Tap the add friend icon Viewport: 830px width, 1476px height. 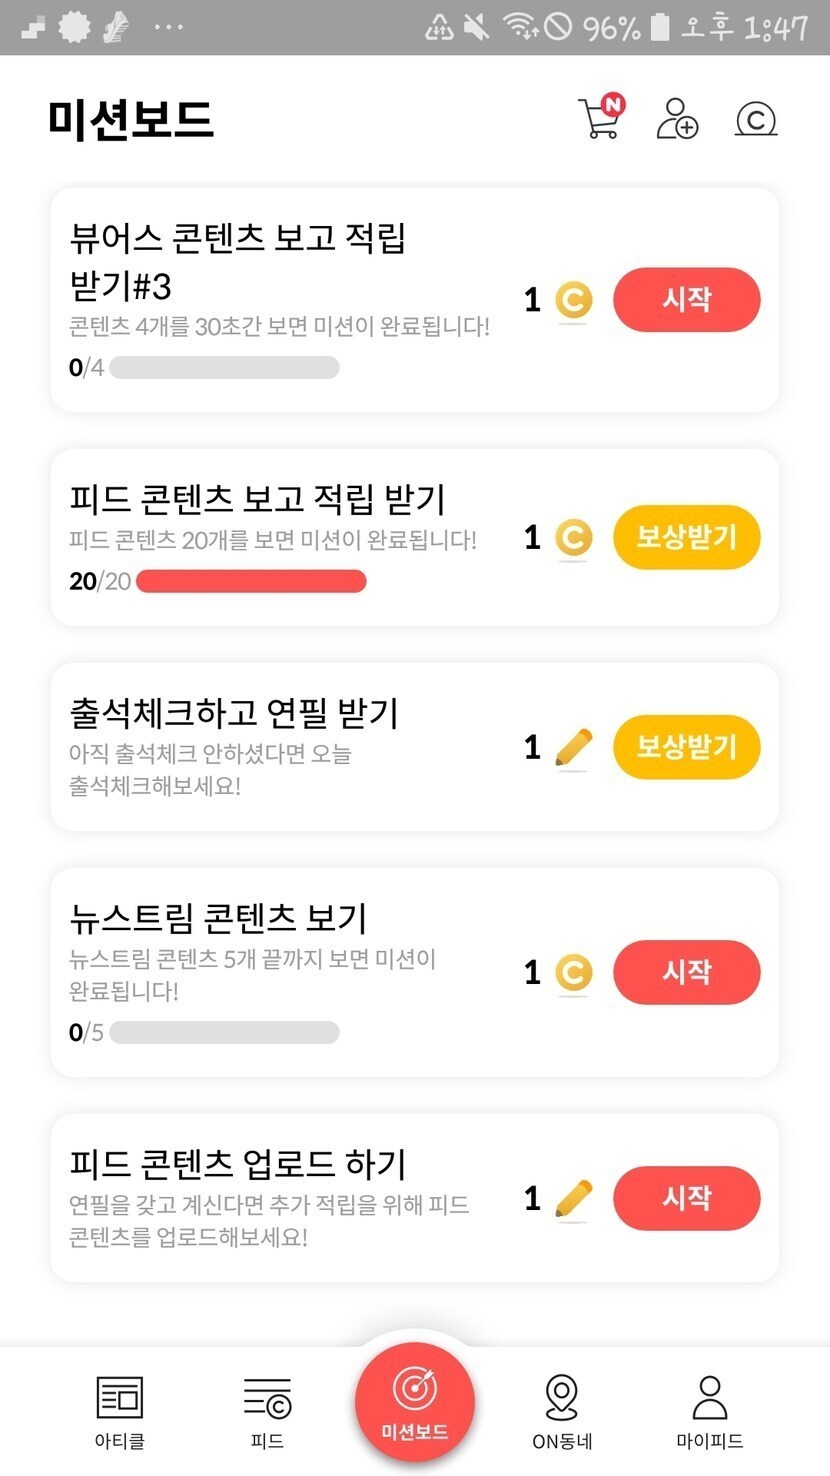(677, 118)
